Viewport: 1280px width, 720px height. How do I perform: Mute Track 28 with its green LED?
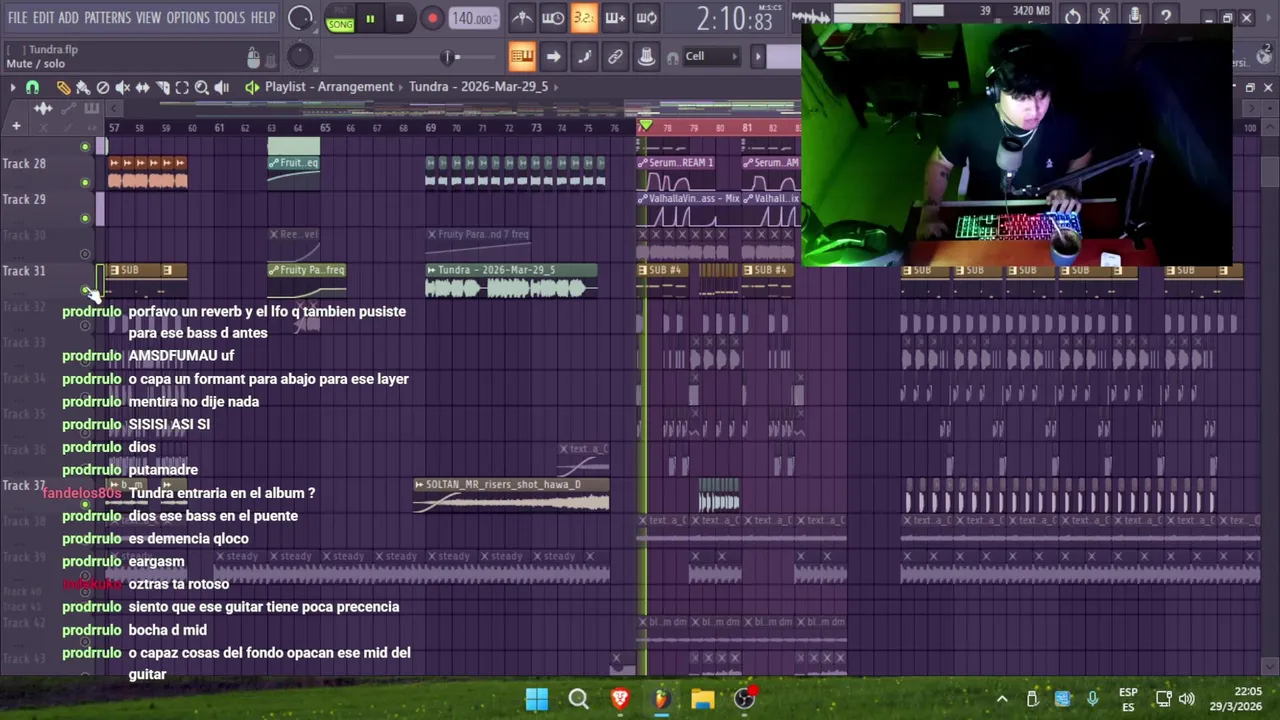[x=85, y=182]
